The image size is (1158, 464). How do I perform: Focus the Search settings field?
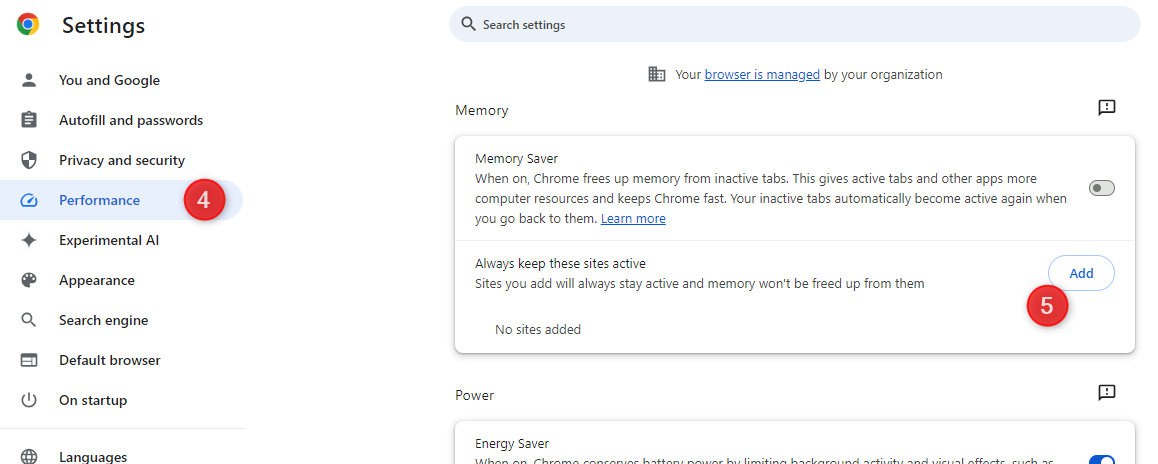(794, 24)
